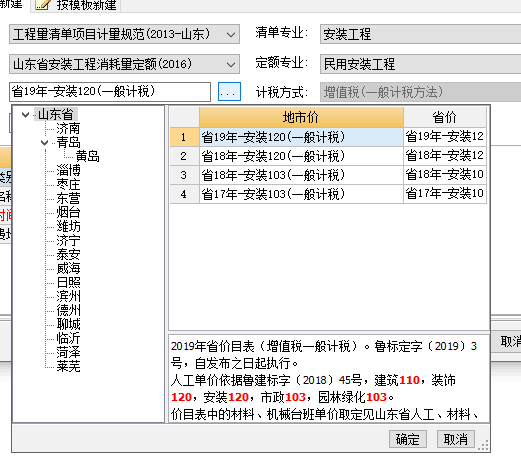Click the 省价 cell in row 3
The width and height of the screenshot is (521, 462).
(x=445, y=175)
